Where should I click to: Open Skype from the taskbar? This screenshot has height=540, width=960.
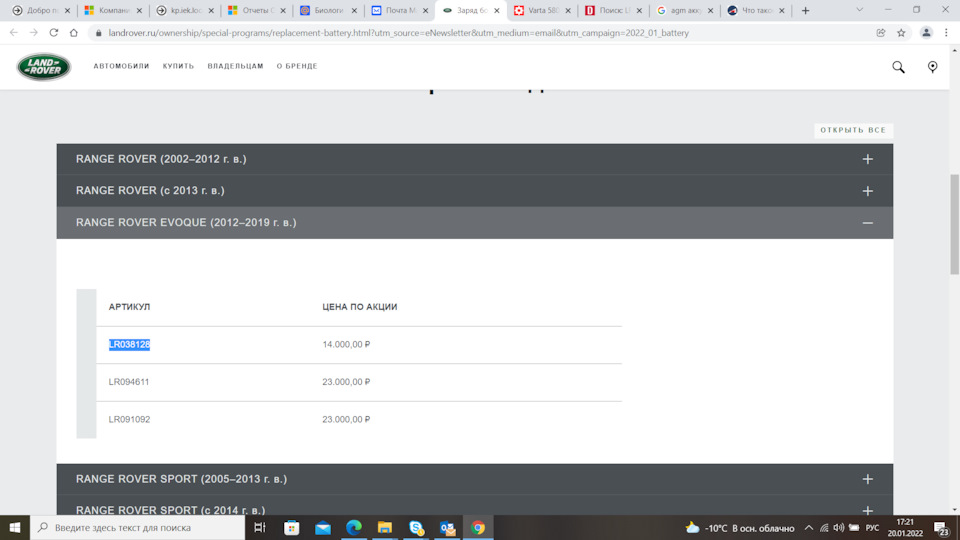coord(416,527)
